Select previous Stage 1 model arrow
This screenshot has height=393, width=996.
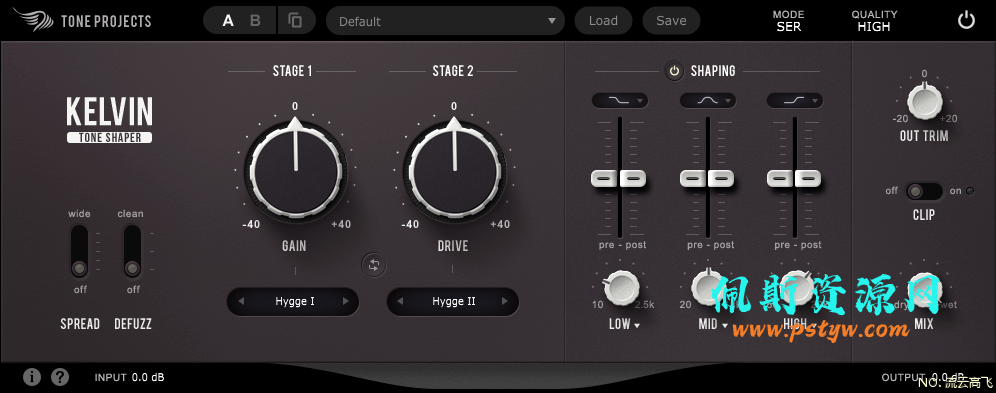point(241,301)
